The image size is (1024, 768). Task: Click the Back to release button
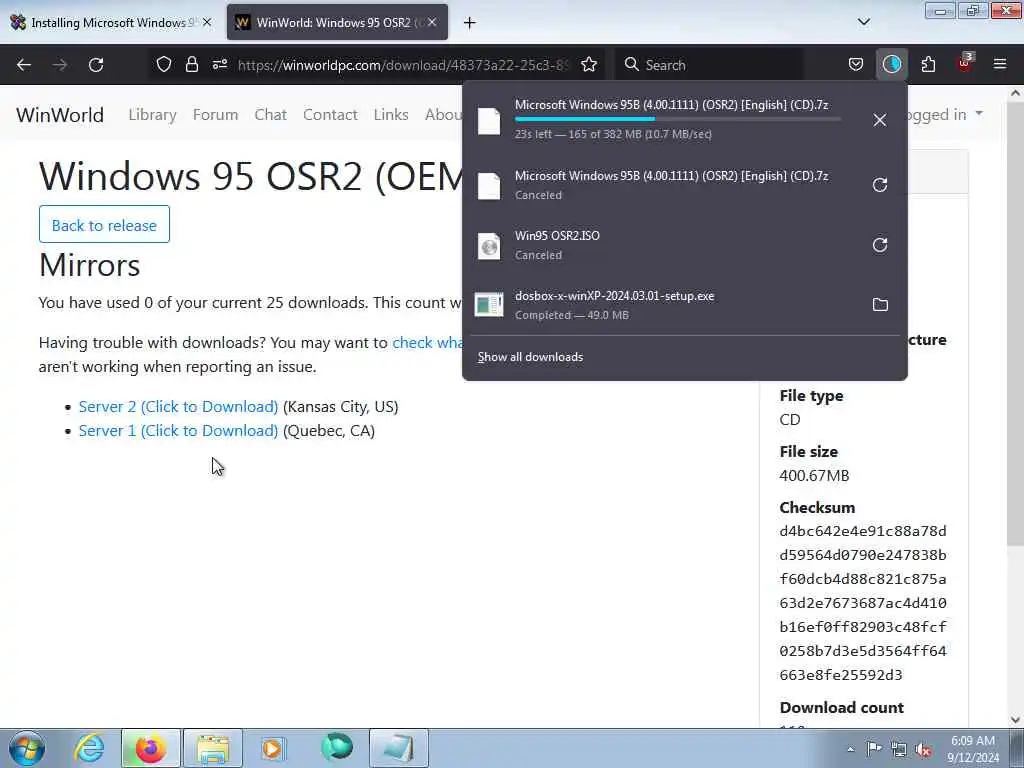[x=104, y=225]
